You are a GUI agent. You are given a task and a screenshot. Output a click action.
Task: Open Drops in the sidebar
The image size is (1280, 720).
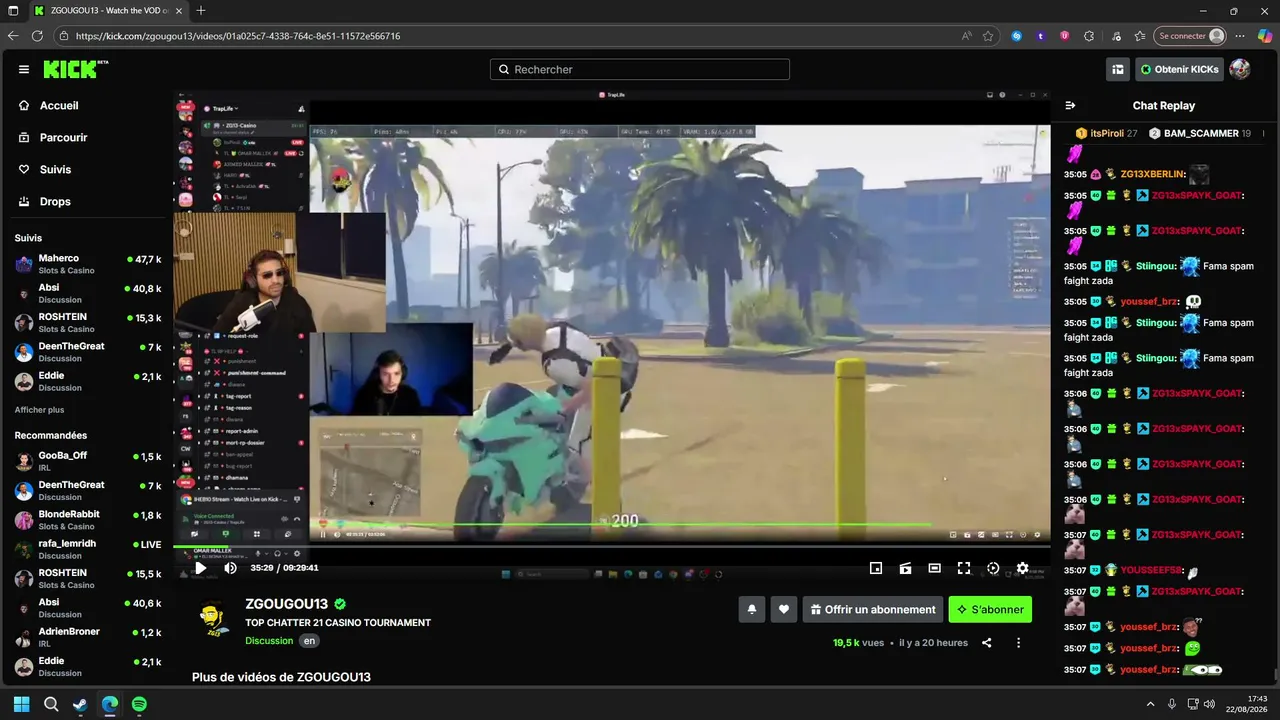[55, 201]
